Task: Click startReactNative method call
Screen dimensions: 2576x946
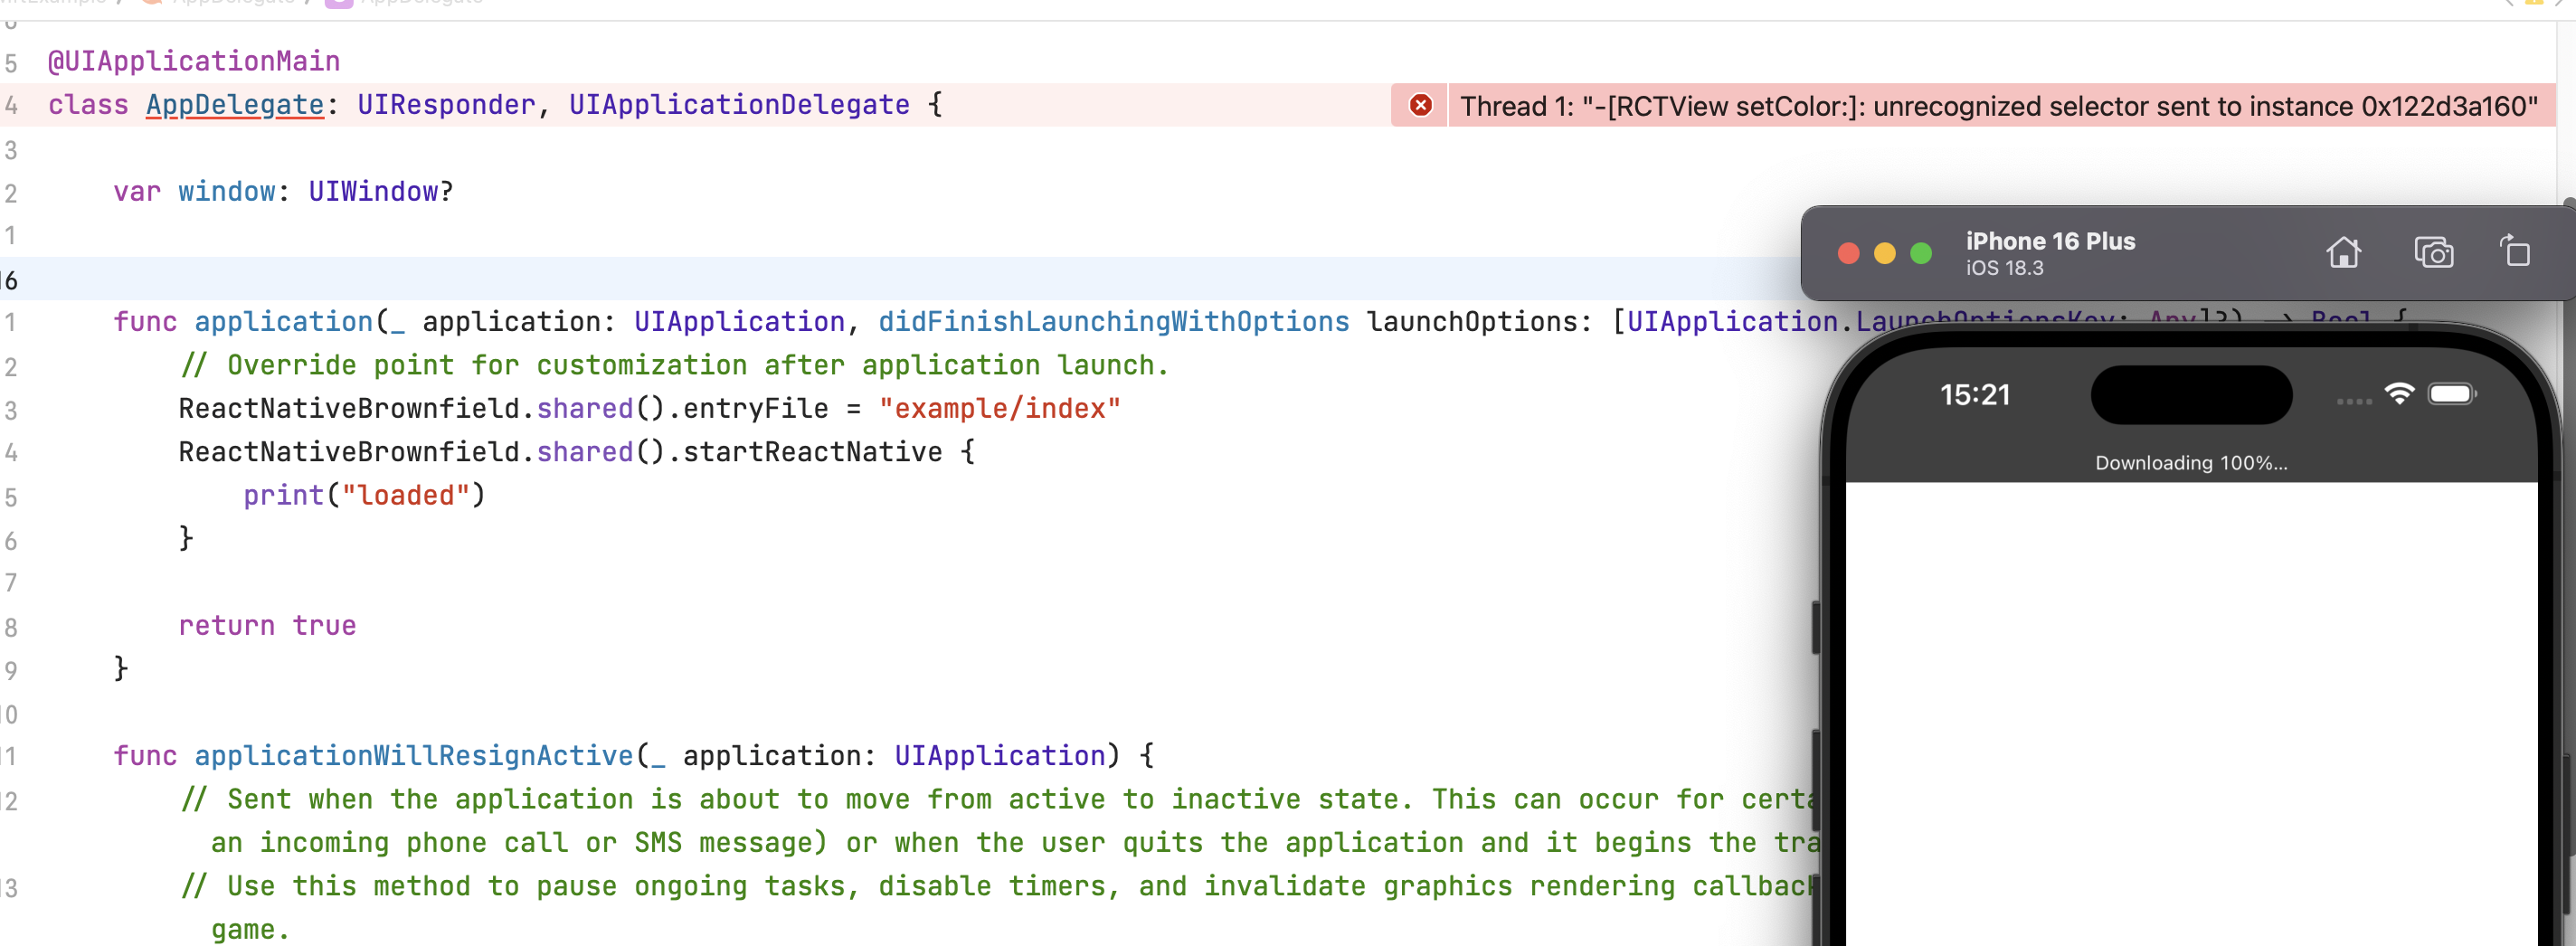Action: coord(812,452)
